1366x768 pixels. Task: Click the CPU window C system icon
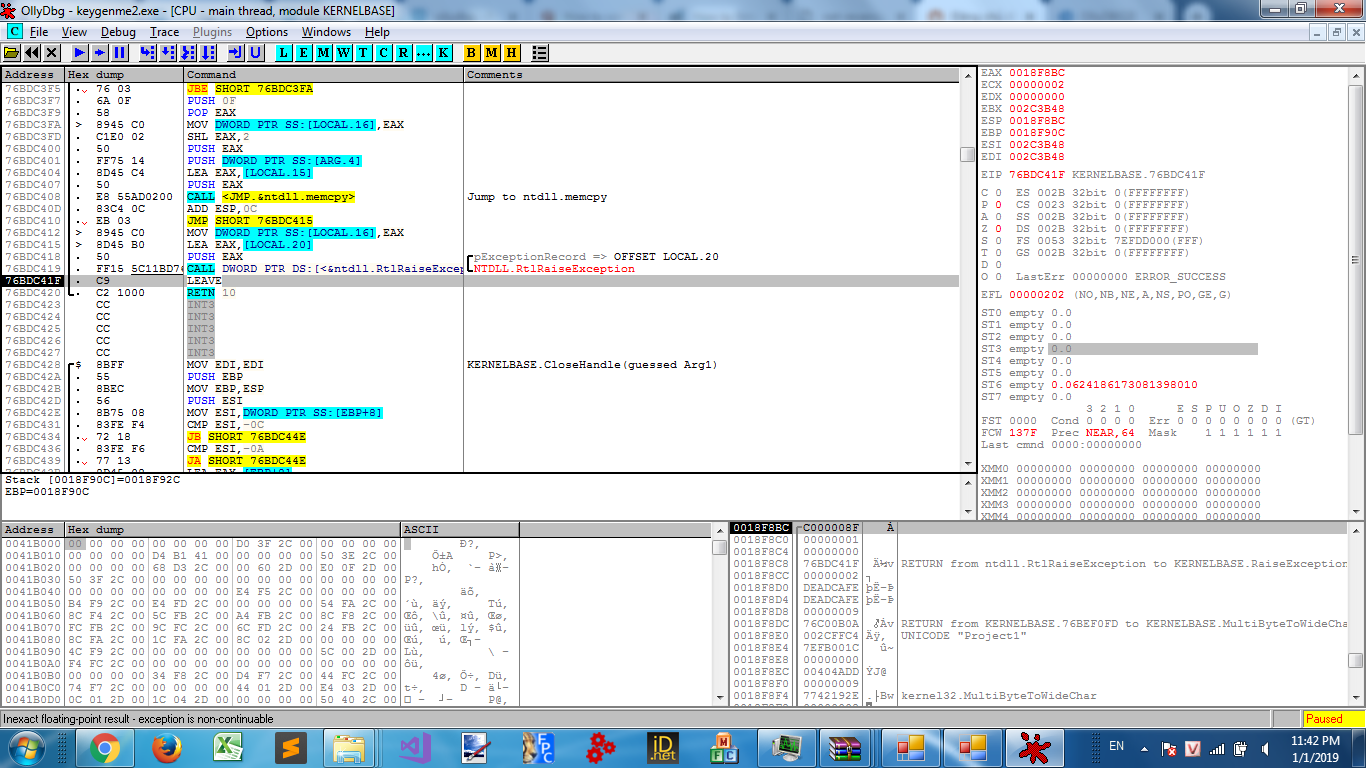14,31
